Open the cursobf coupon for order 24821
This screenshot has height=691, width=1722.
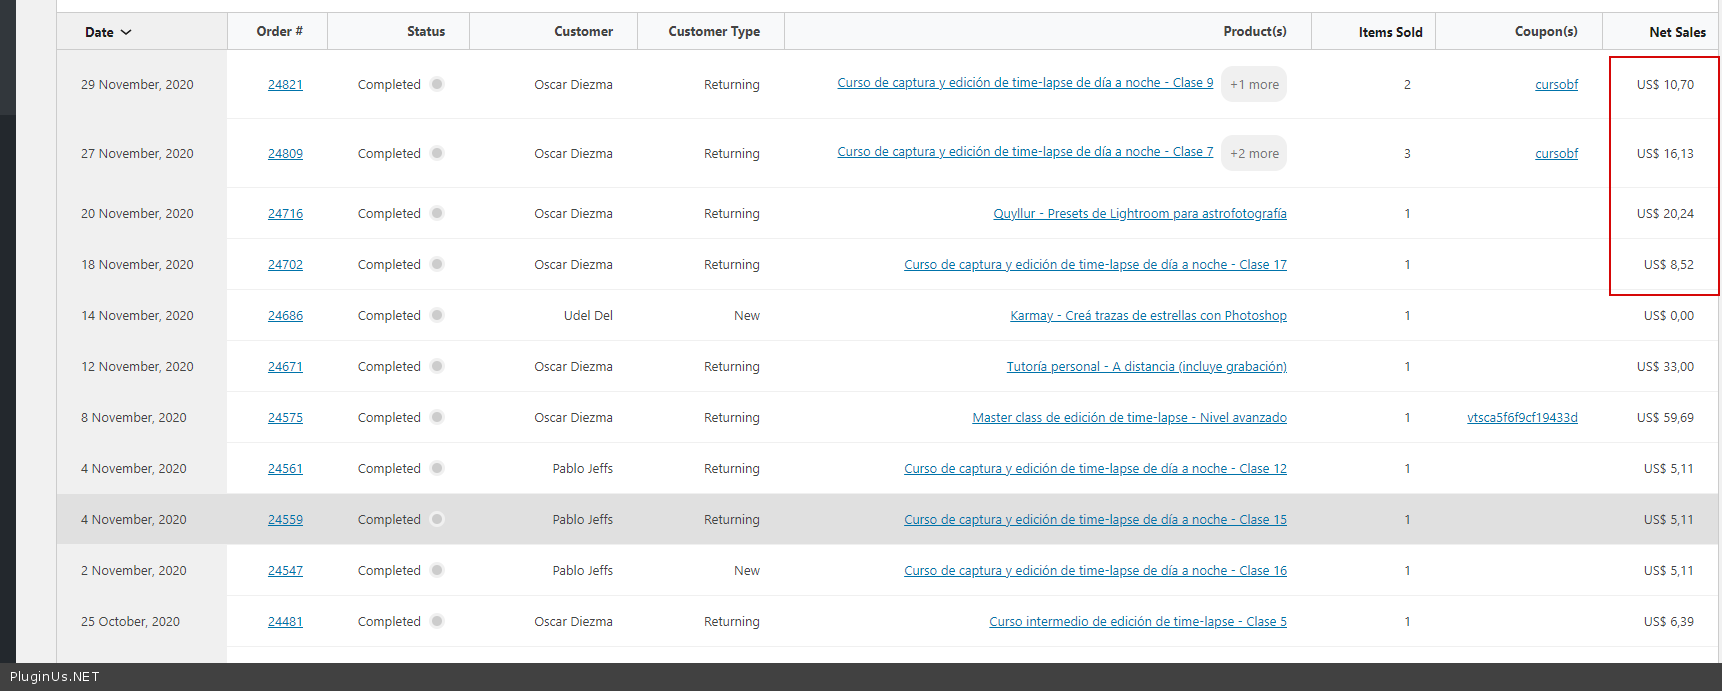click(1556, 84)
